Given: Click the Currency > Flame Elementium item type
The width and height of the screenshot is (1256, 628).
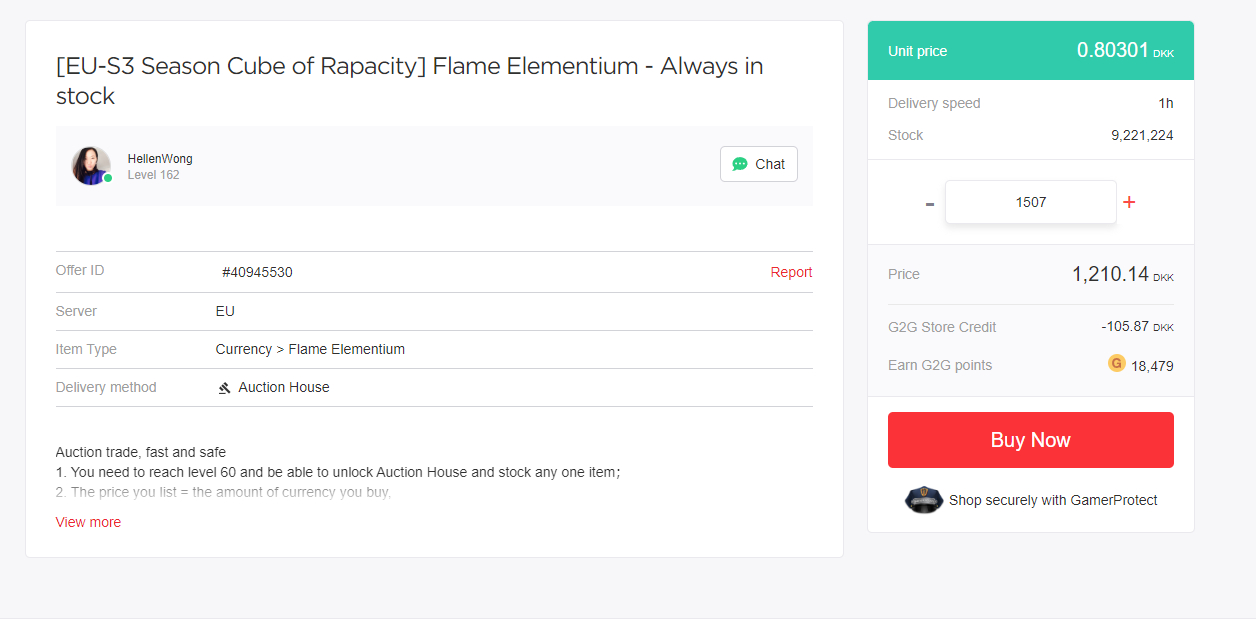Looking at the screenshot, I should click(310, 349).
